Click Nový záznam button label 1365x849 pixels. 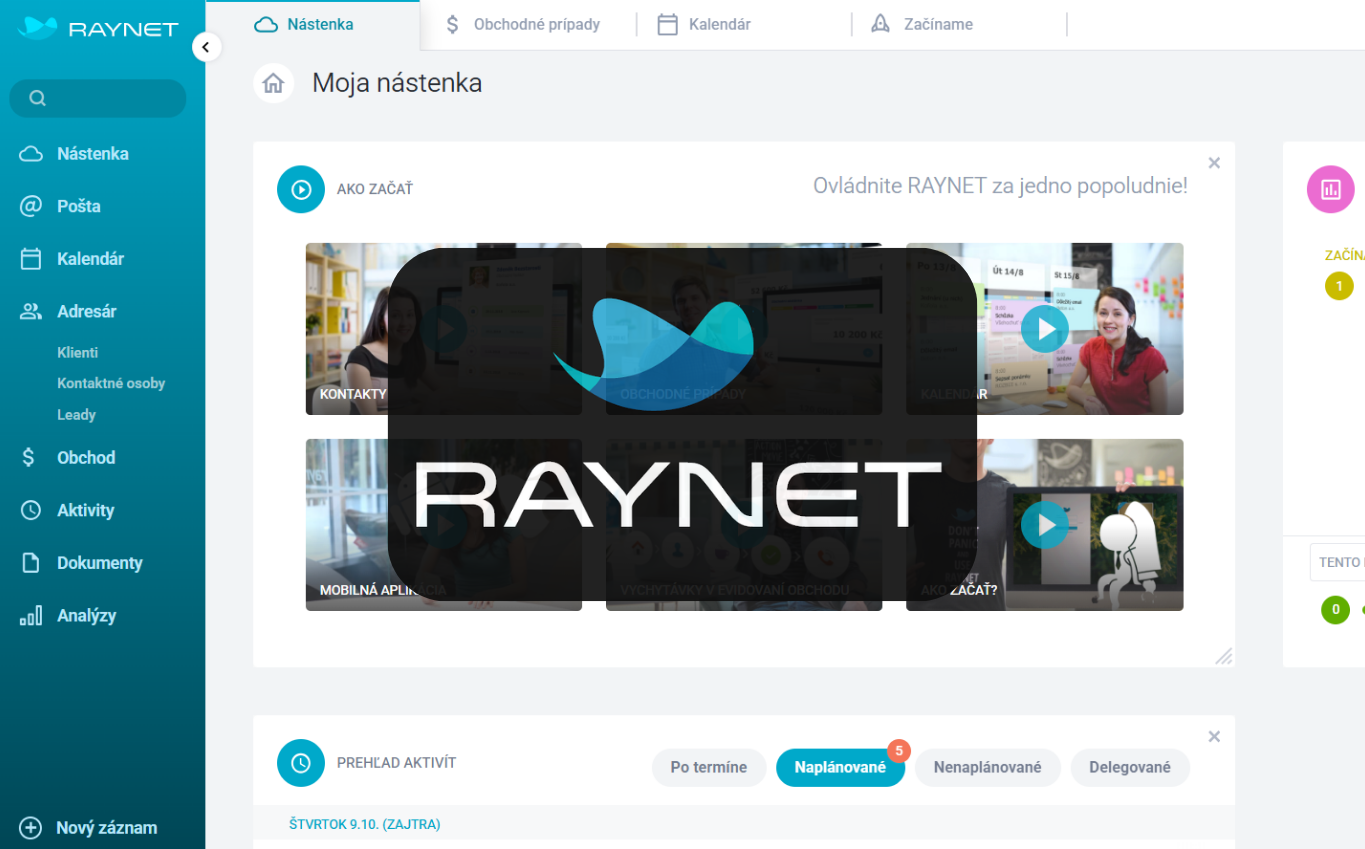(106, 828)
